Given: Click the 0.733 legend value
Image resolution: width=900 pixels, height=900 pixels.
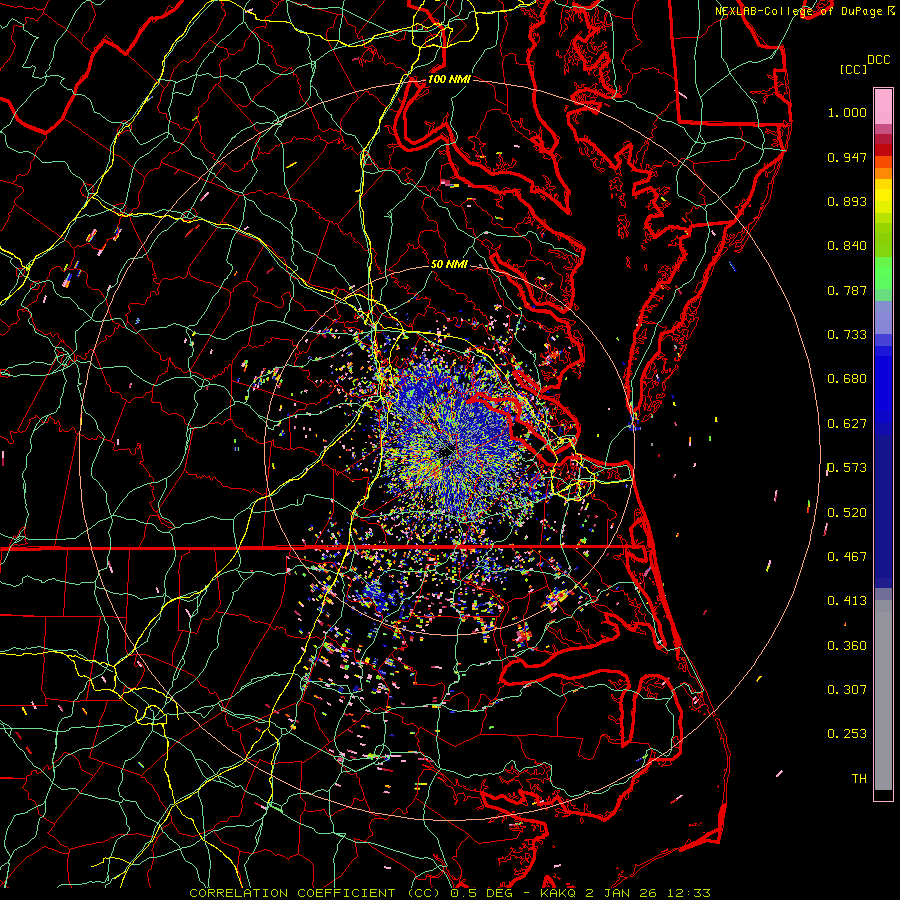Looking at the screenshot, I should pyautogui.click(x=847, y=335).
